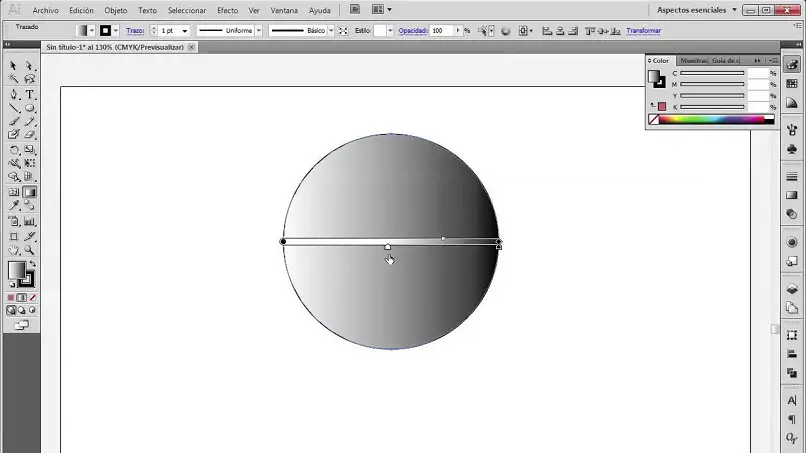
Task: Switch to the Guía de color tab
Action: click(725, 61)
